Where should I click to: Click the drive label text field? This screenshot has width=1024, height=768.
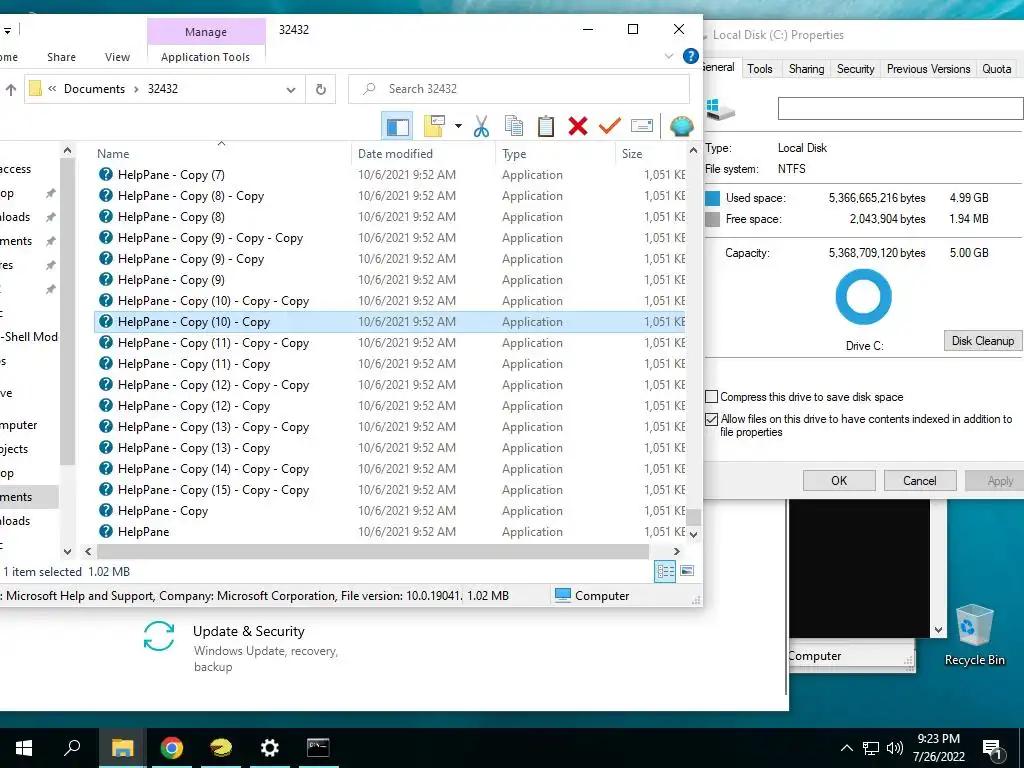(x=901, y=108)
